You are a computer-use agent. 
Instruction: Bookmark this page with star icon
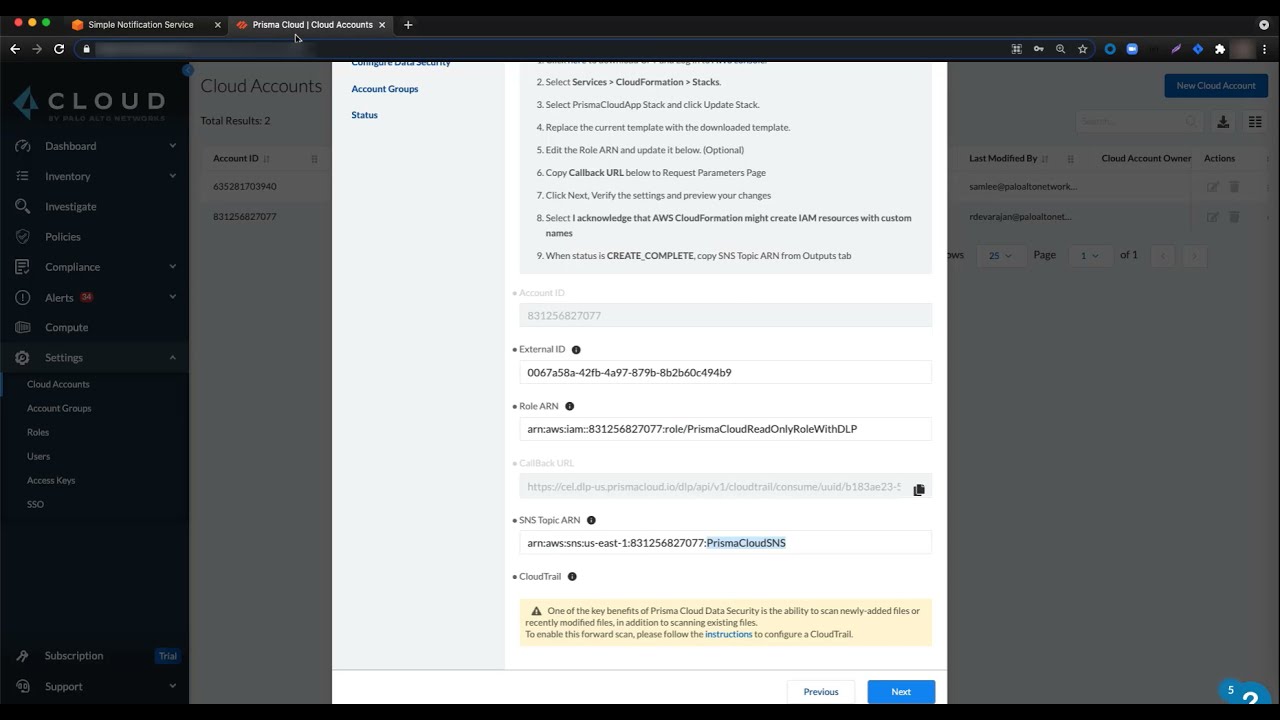1082,48
